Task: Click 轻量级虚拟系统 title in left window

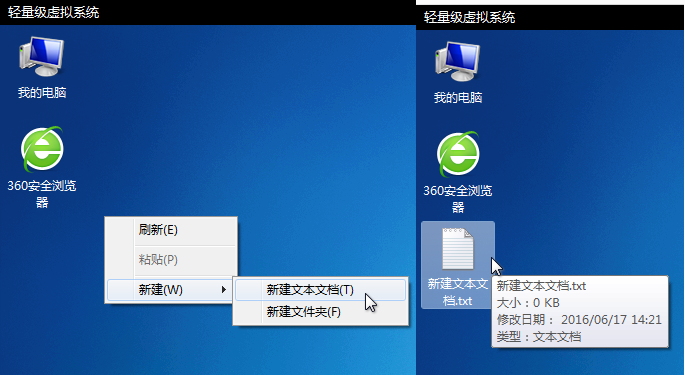Action: [53, 12]
